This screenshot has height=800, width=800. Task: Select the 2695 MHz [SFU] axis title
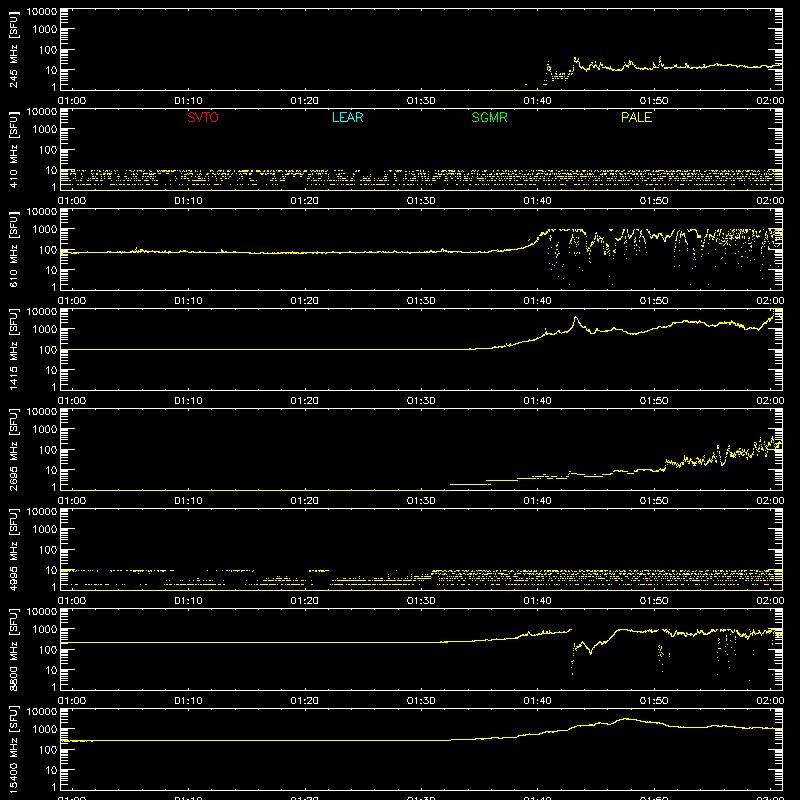point(13,449)
